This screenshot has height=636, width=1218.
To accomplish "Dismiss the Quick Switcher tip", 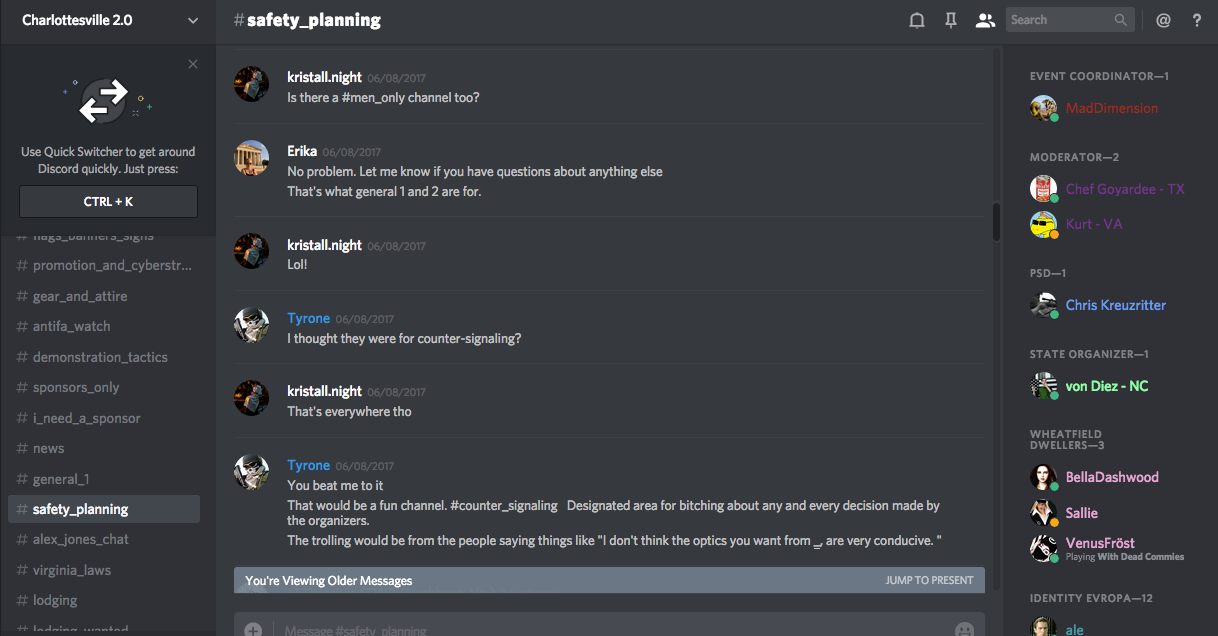I will 193,64.
